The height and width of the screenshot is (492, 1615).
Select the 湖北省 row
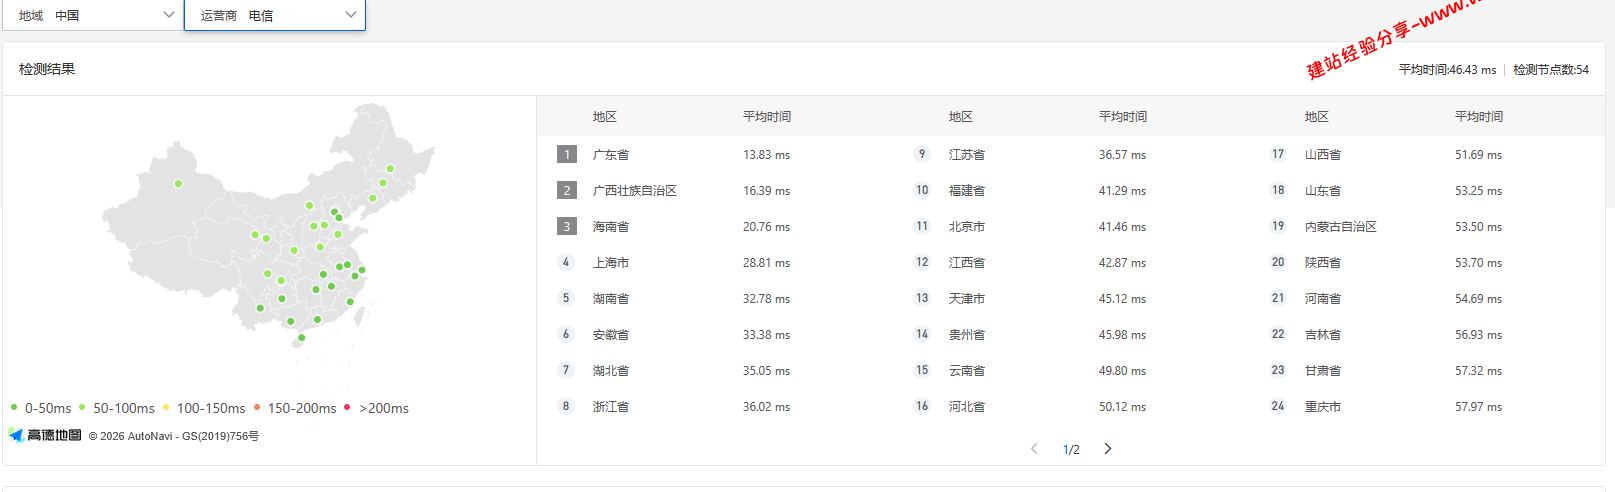[715, 370]
